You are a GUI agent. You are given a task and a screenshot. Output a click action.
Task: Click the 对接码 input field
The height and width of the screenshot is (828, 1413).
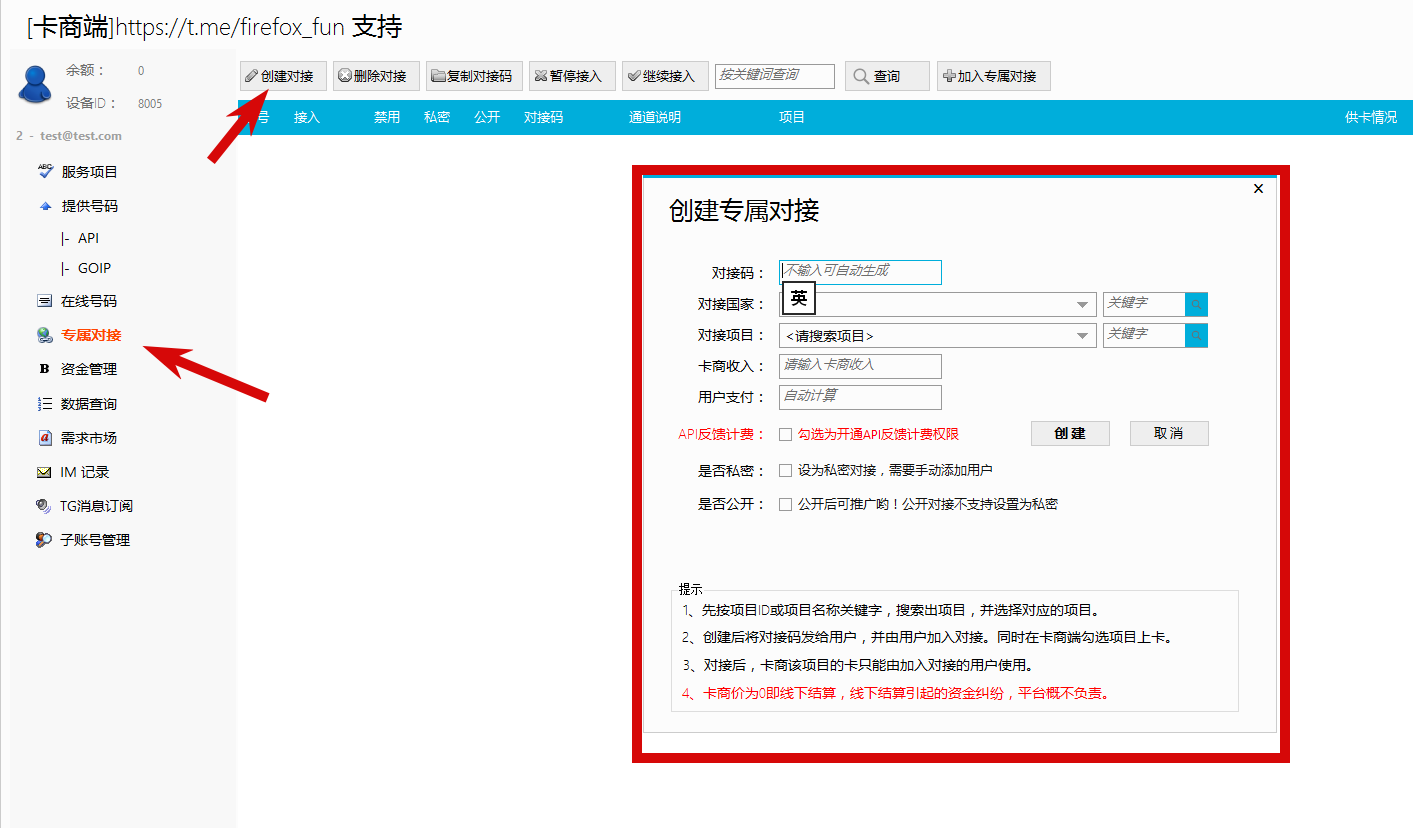click(x=861, y=272)
